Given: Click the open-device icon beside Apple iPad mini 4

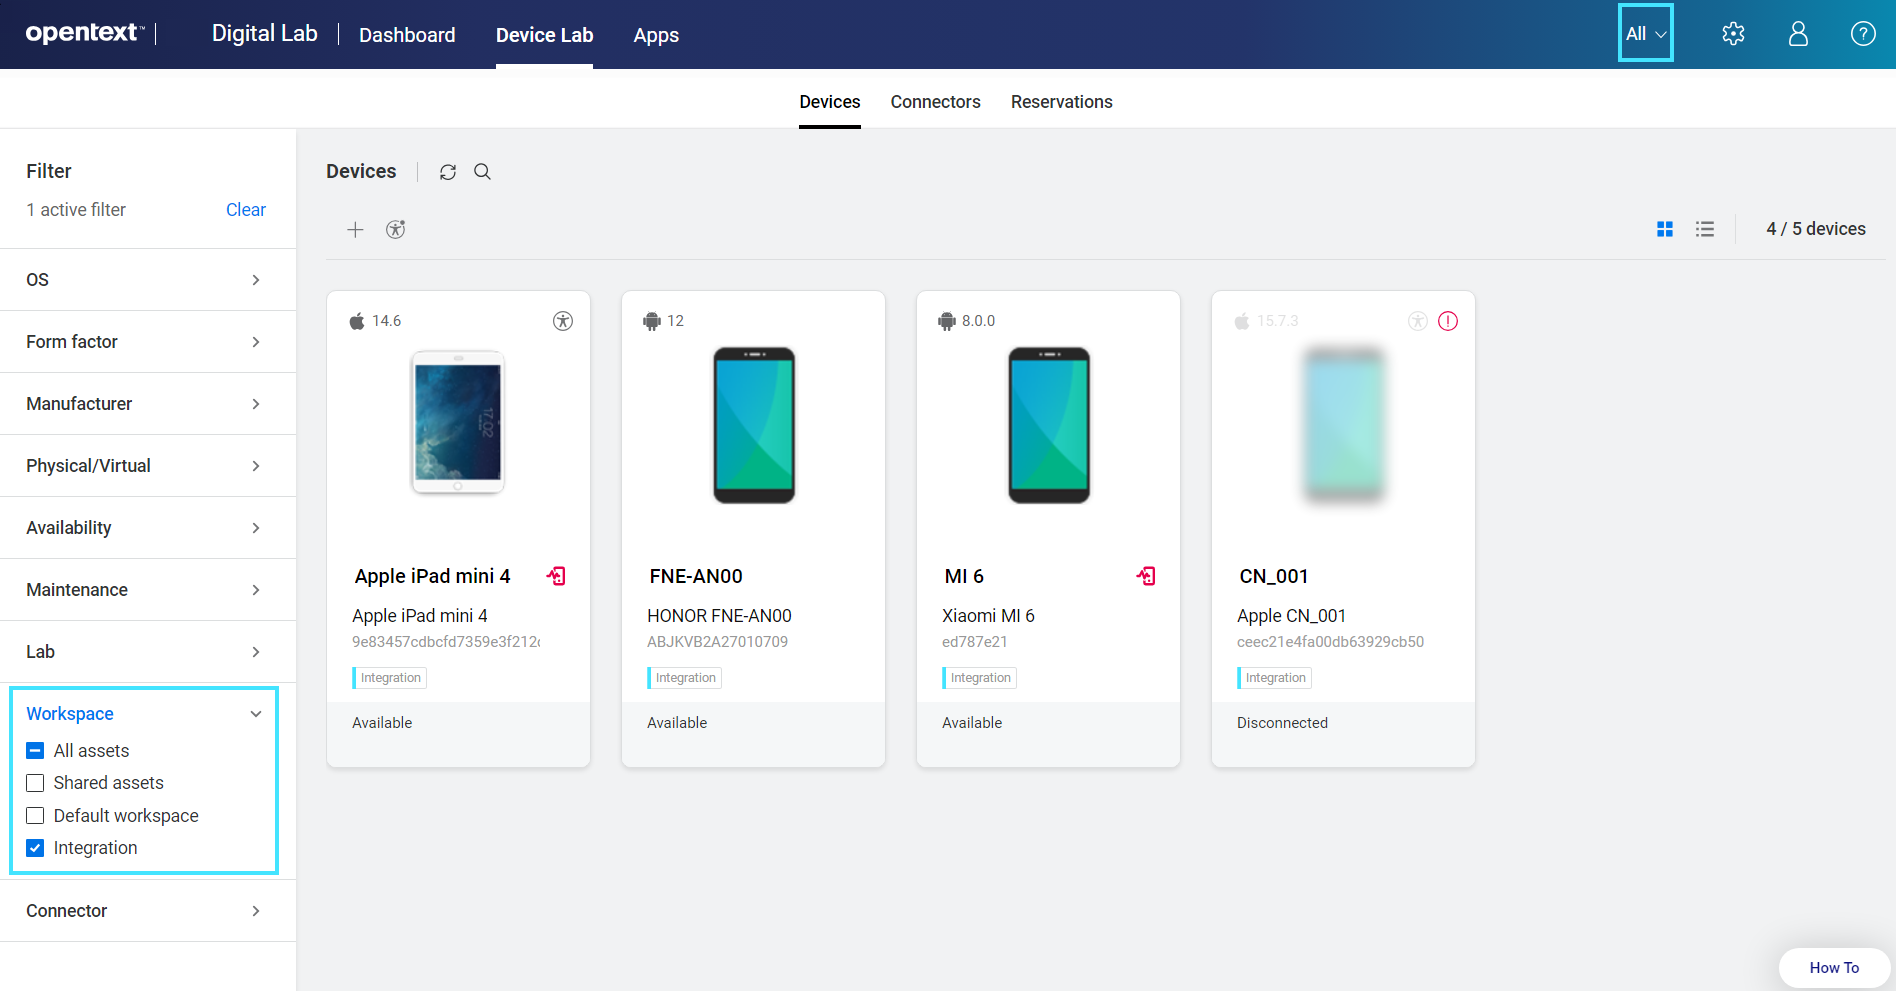Looking at the screenshot, I should [556, 576].
